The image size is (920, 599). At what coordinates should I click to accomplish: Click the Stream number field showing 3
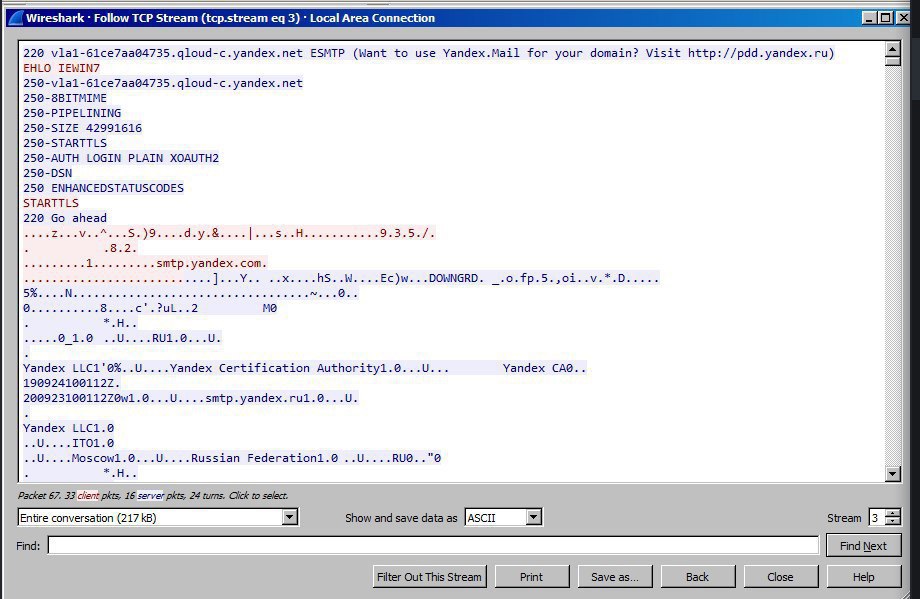[877, 517]
